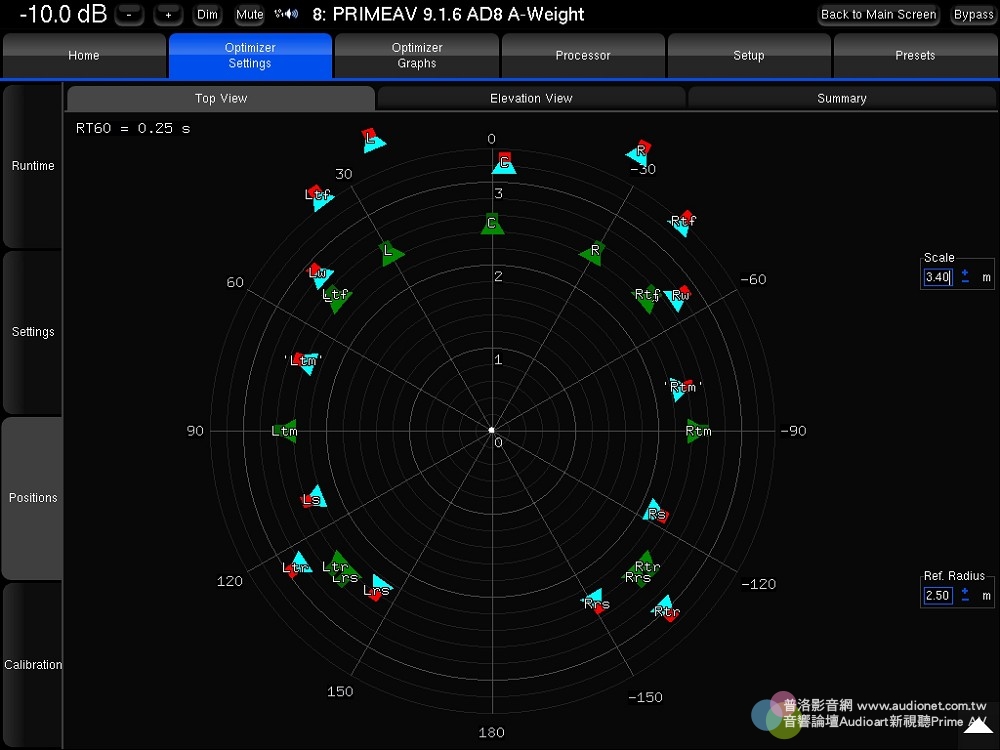This screenshot has width=1000, height=750.
Task: Select the green Ltm speaker marker
Action: [286, 431]
